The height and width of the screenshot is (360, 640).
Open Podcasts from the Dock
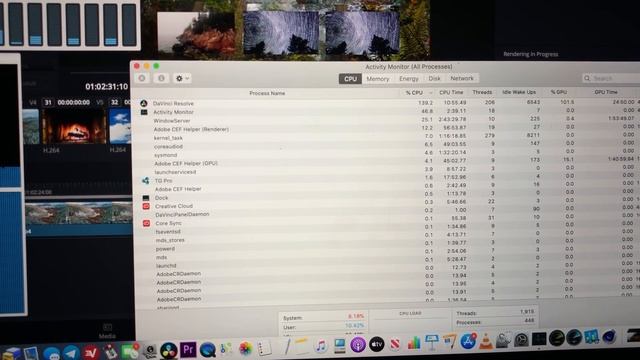pos(358,345)
